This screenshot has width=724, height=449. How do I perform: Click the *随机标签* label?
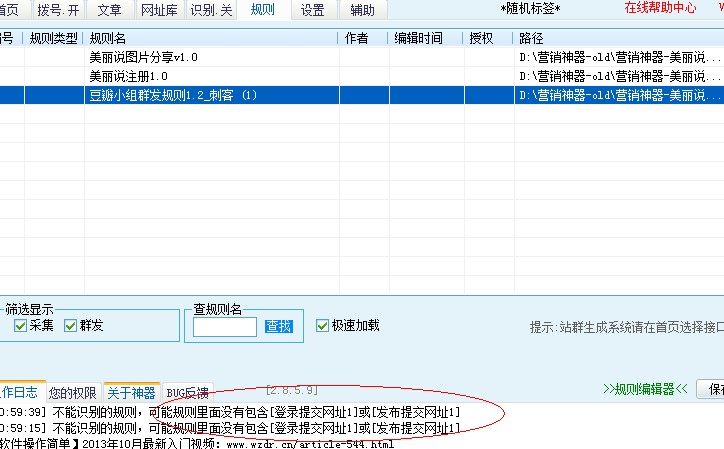[531, 8]
